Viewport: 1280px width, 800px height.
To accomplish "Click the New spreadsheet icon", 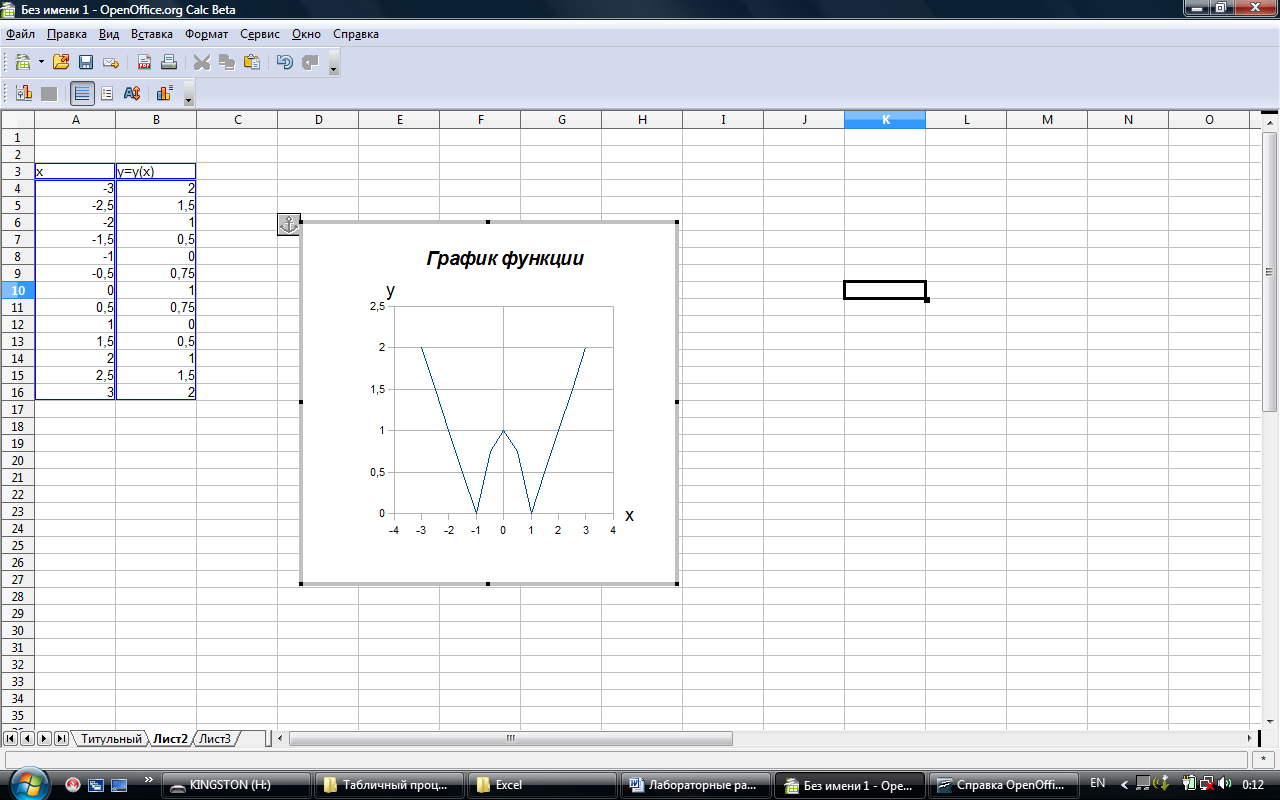I will pos(22,62).
